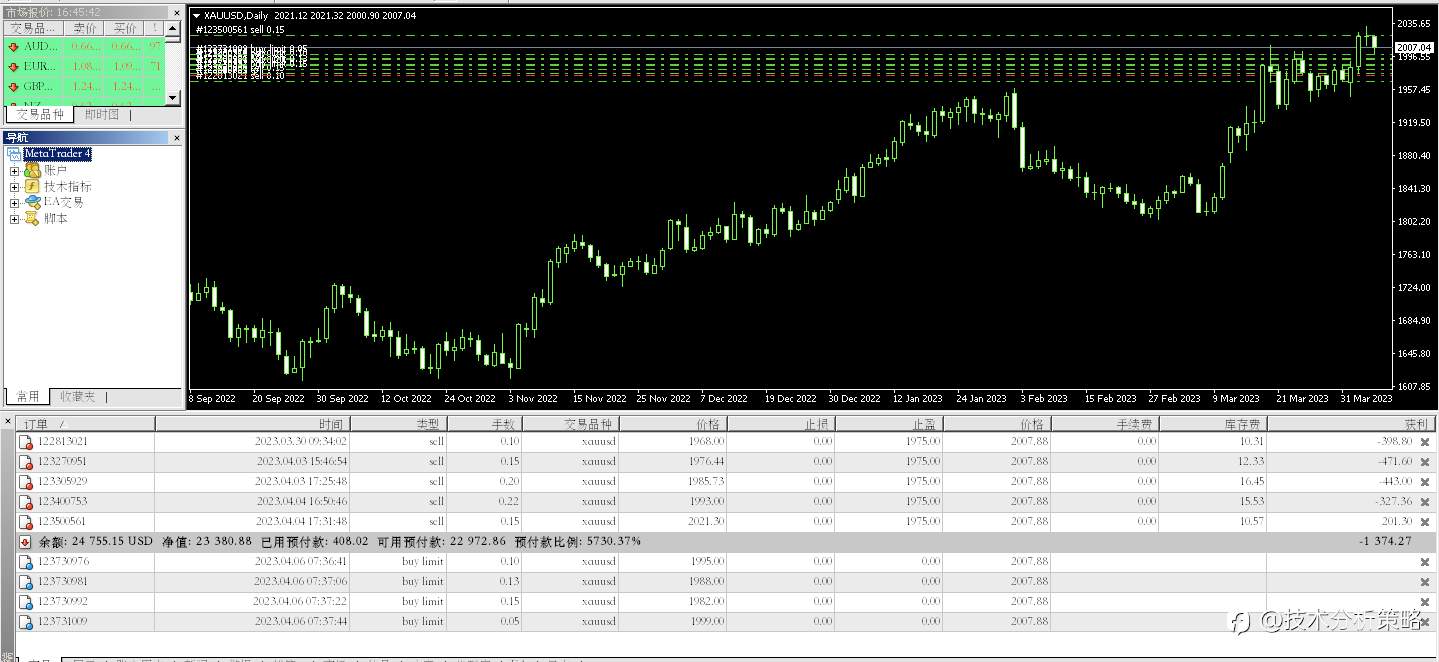Click the 止损 column header
The width and height of the screenshot is (1439, 662).
[780, 424]
